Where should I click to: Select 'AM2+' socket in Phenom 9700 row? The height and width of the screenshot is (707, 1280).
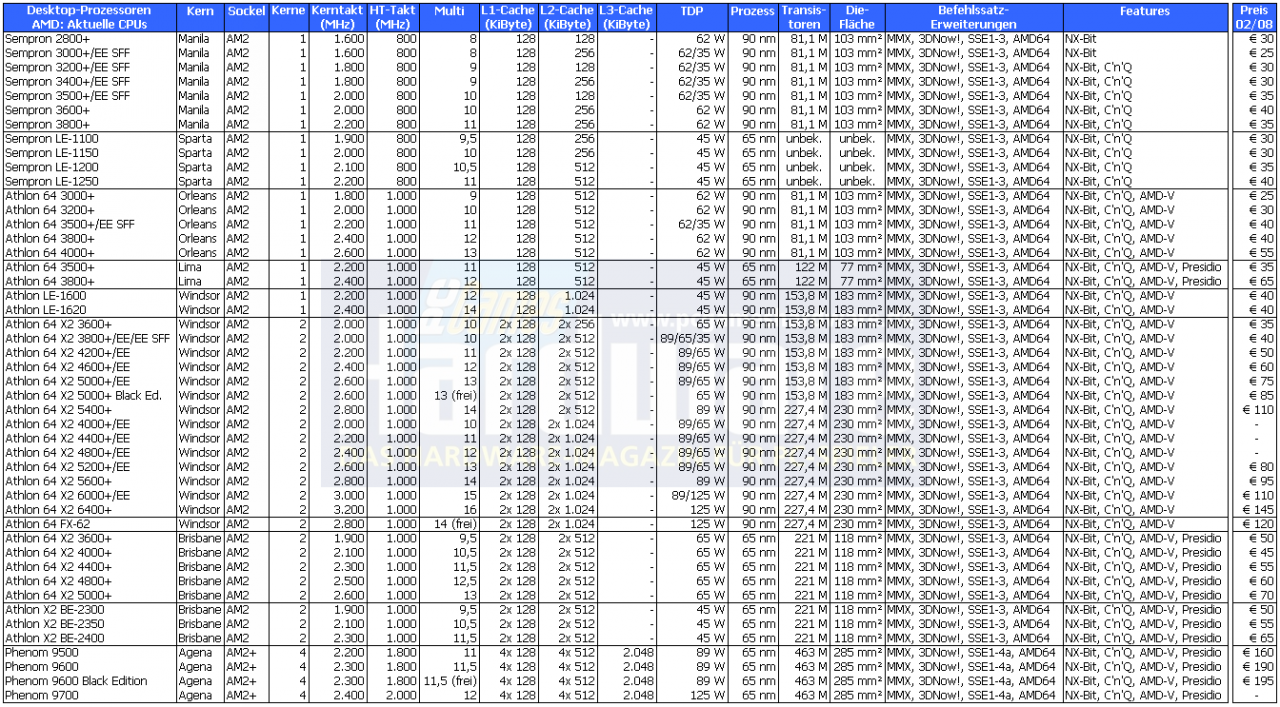241,695
